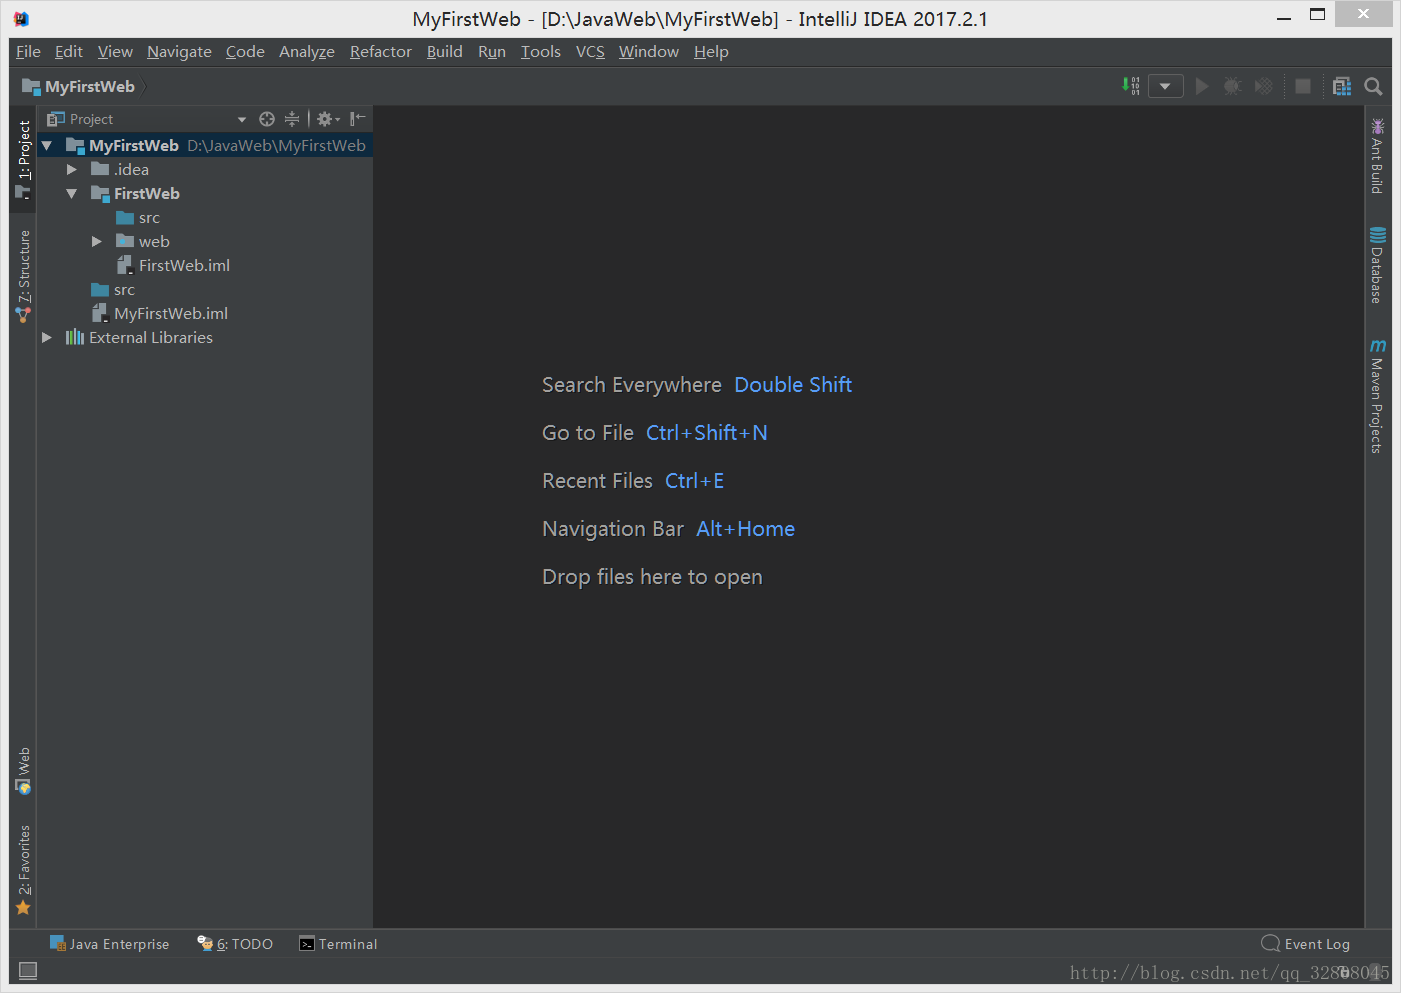Click the Run with Coverage icon
This screenshot has width=1401, height=993.
(1264, 86)
